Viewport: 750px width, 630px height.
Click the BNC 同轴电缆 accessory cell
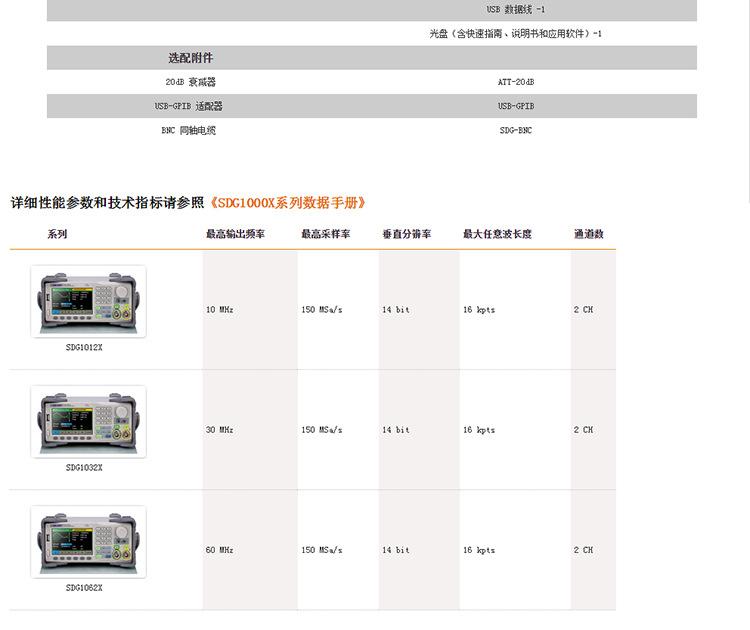[x=188, y=130]
